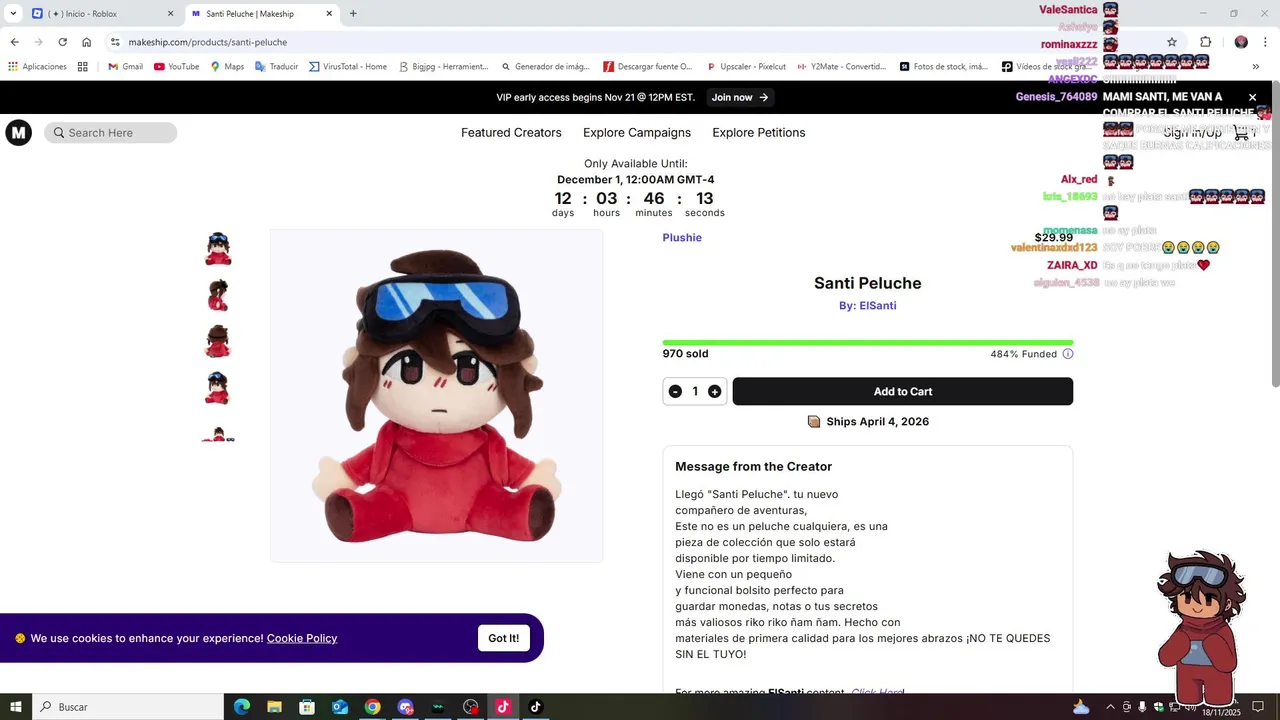Click the shopping cart icon

tap(1242, 133)
